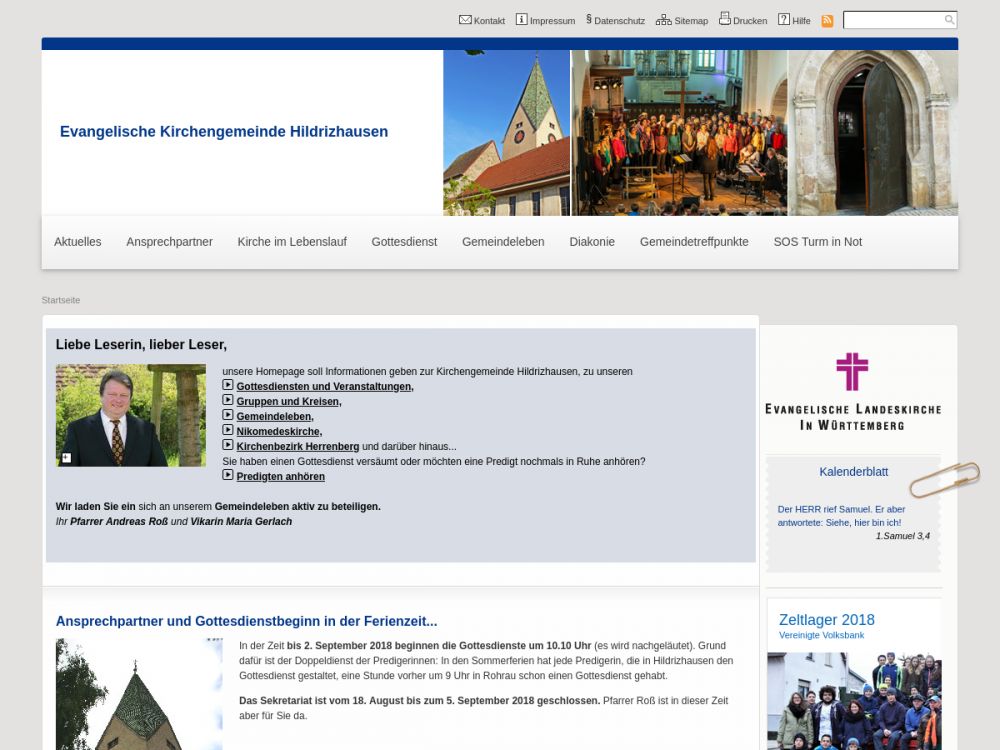The image size is (1000, 750).
Task: Open the Impressum info icon
Action: coord(521,19)
